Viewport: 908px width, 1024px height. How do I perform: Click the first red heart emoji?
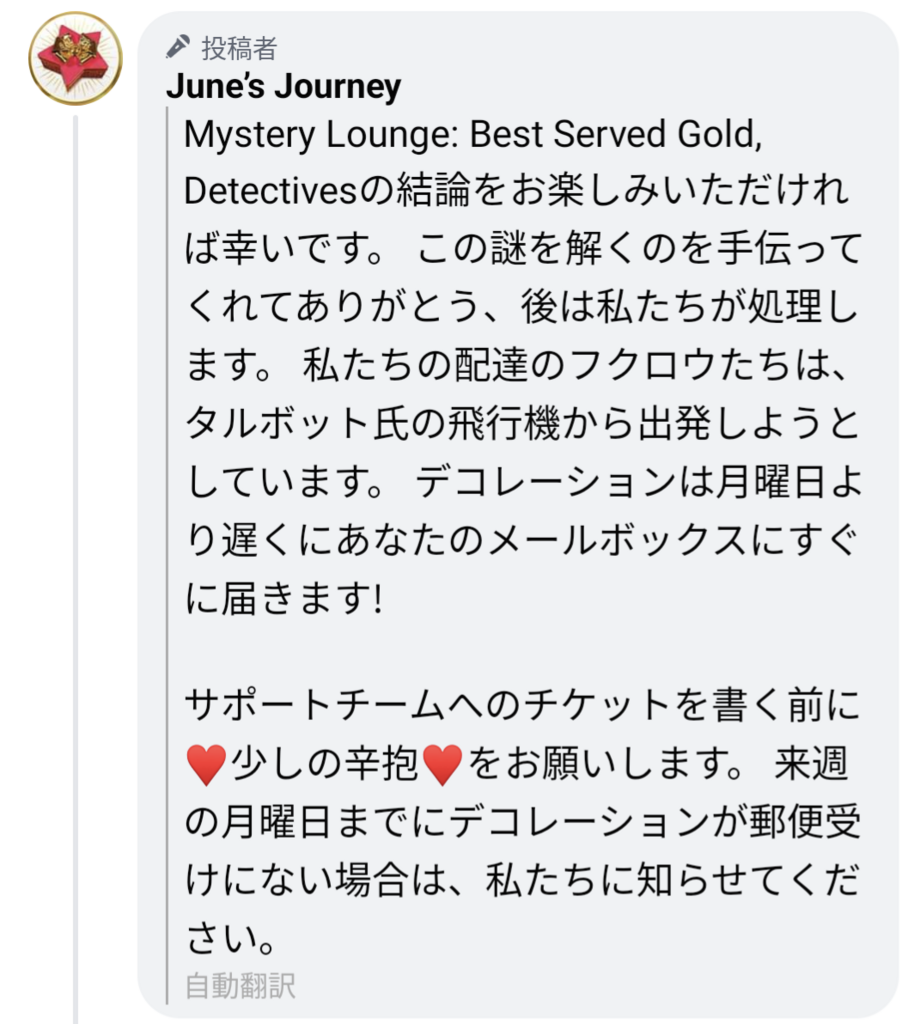point(207,766)
